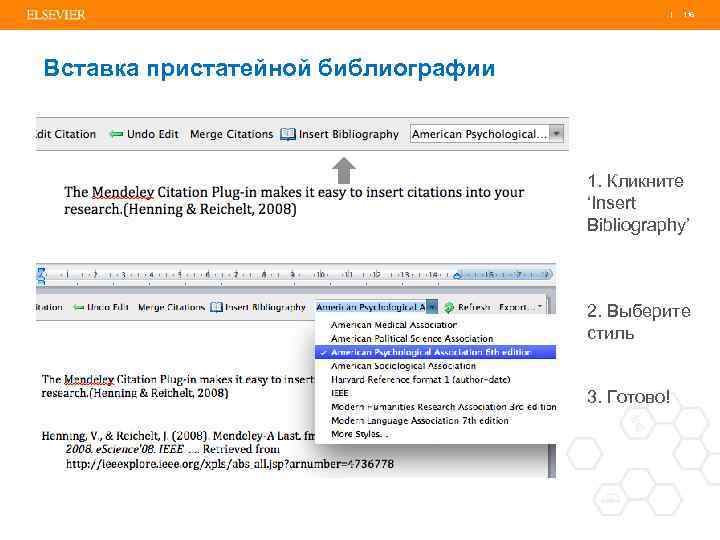The height and width of the screenshot is (540, 720).
Task: Open More Styles... entry
Action: (x=360, y=434)
